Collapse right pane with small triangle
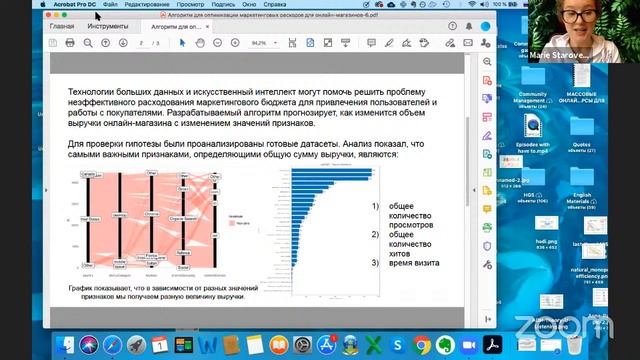This screenshot has height=360, width=640. [473, 190]
